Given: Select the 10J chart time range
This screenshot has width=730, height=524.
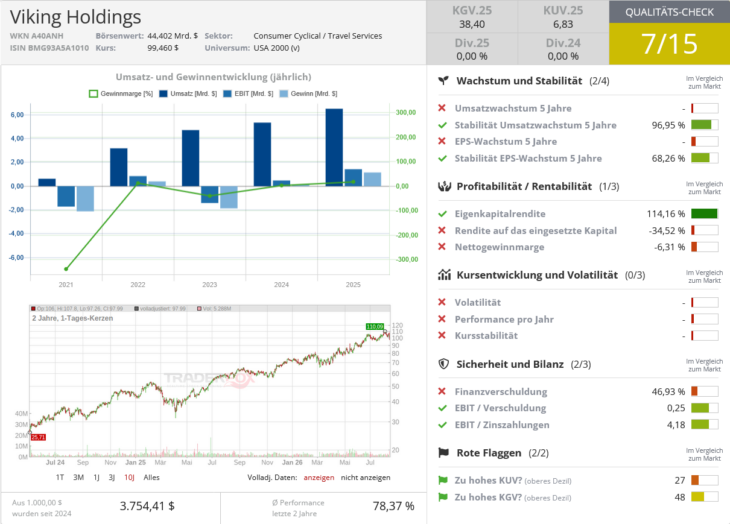Looking at the screenshot, I should [x=129, y=477].
